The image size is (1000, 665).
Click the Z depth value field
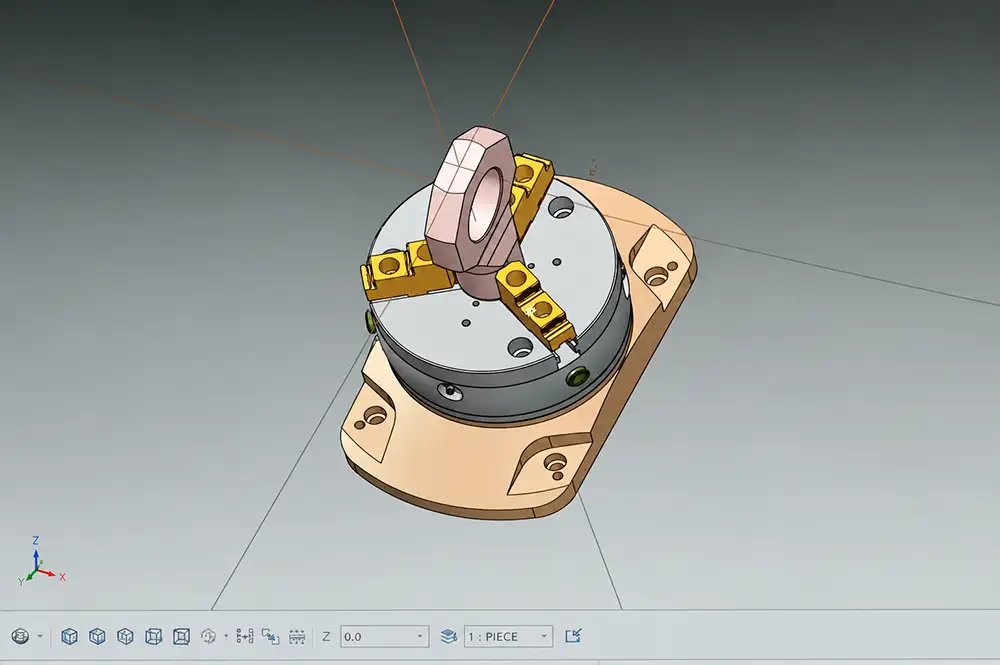385,636
